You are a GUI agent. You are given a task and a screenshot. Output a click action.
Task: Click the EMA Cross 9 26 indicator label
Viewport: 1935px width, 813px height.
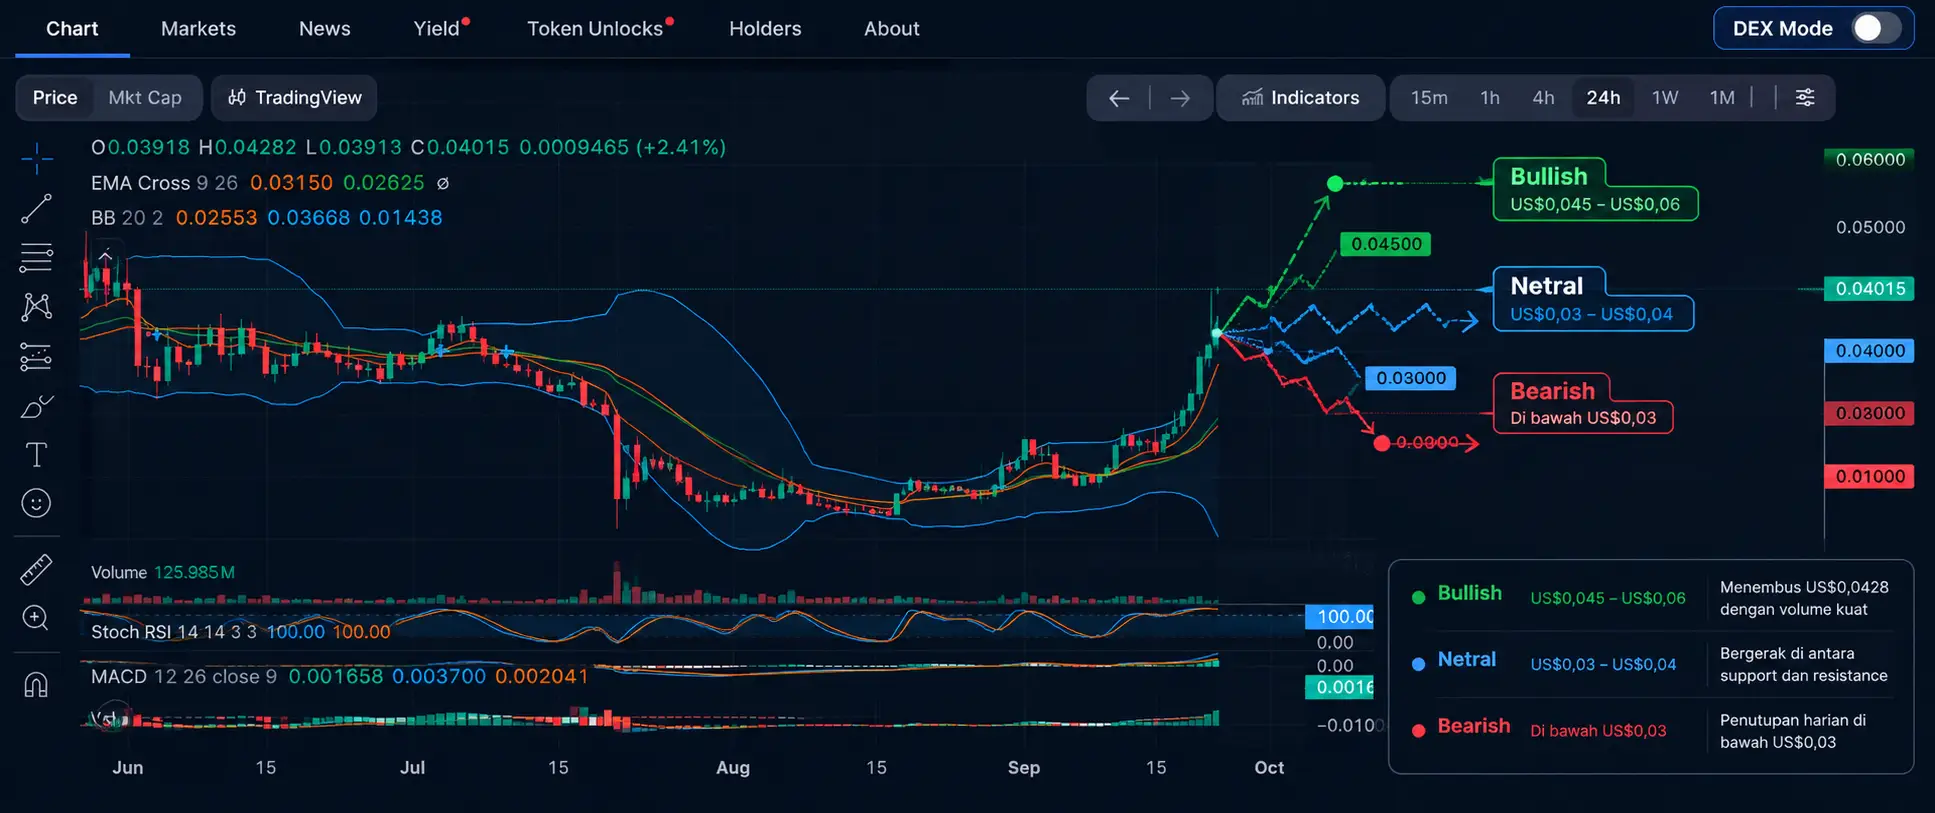[164, 183]
